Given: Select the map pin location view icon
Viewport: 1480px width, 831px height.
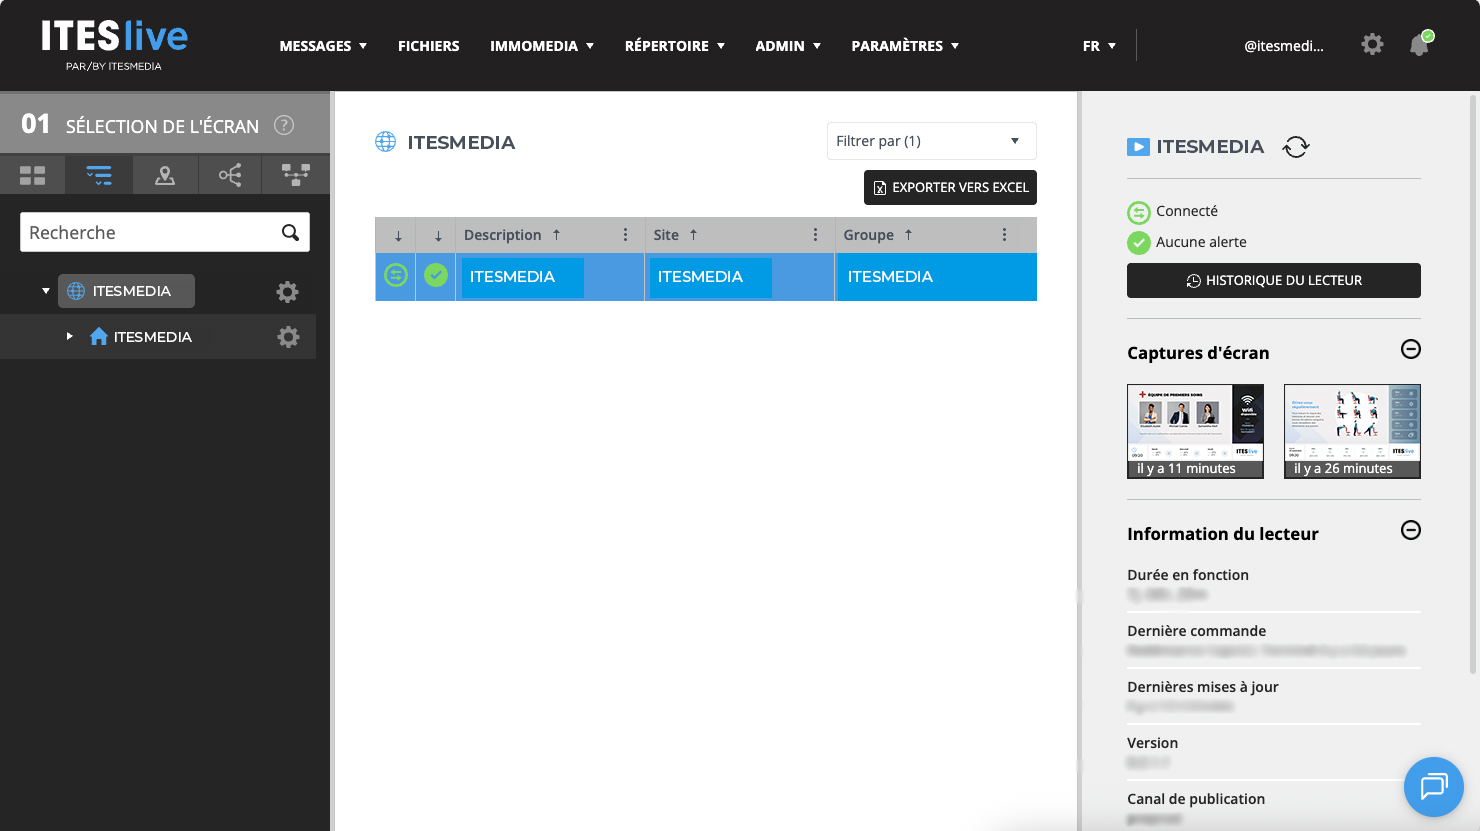Looking at the screenshot, I should coord(165,176).
